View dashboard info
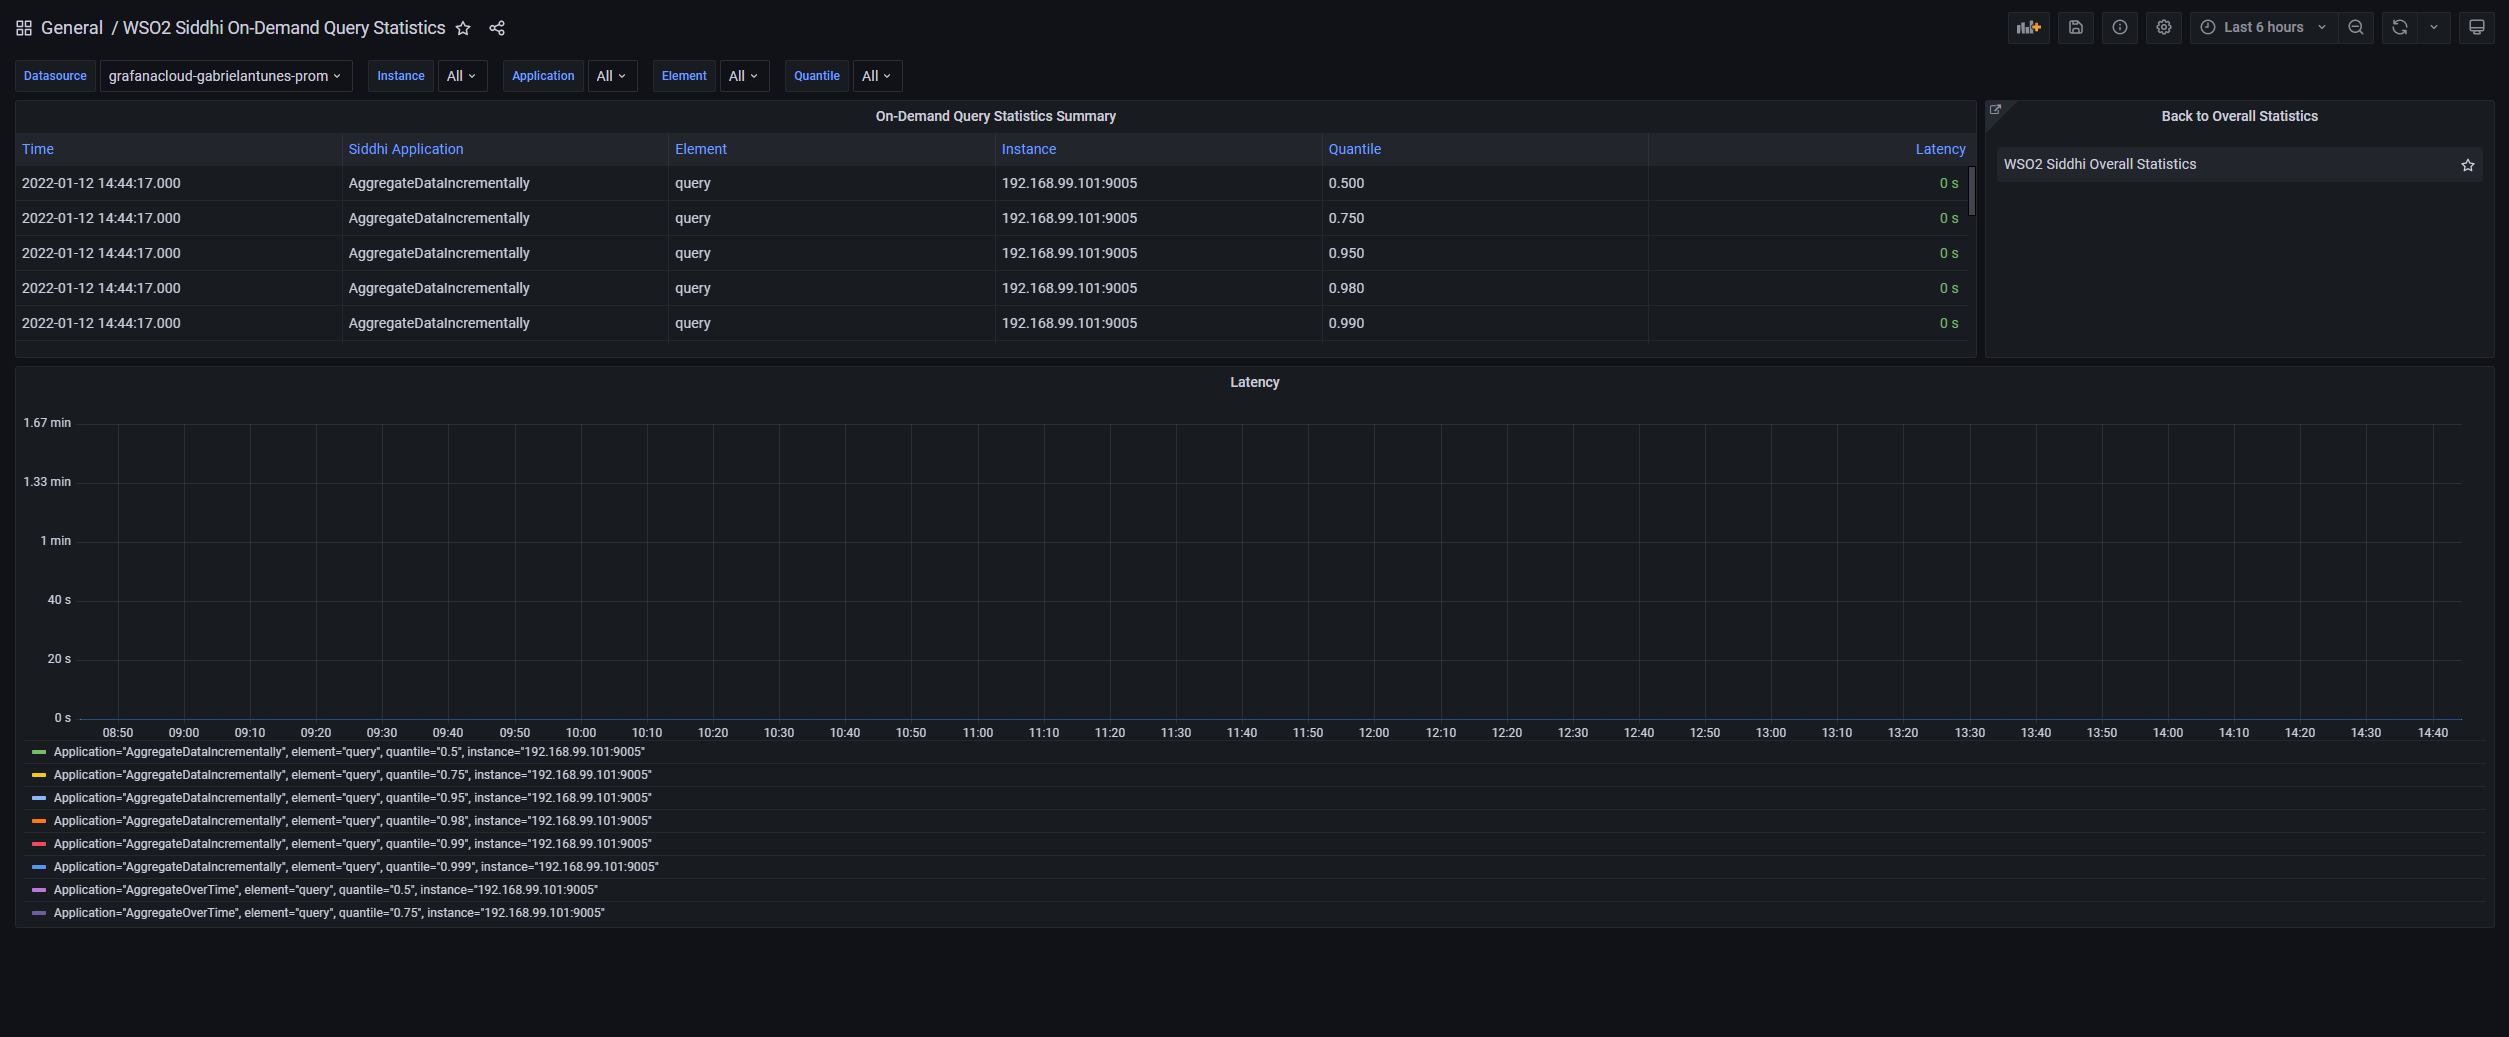 coord(2120,27)
